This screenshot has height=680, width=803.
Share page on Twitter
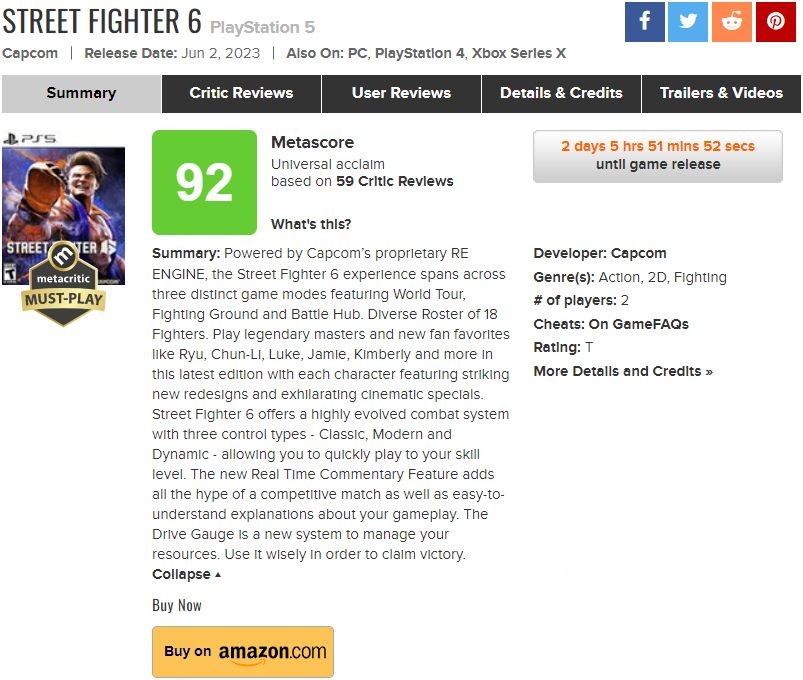pos(688,22)
